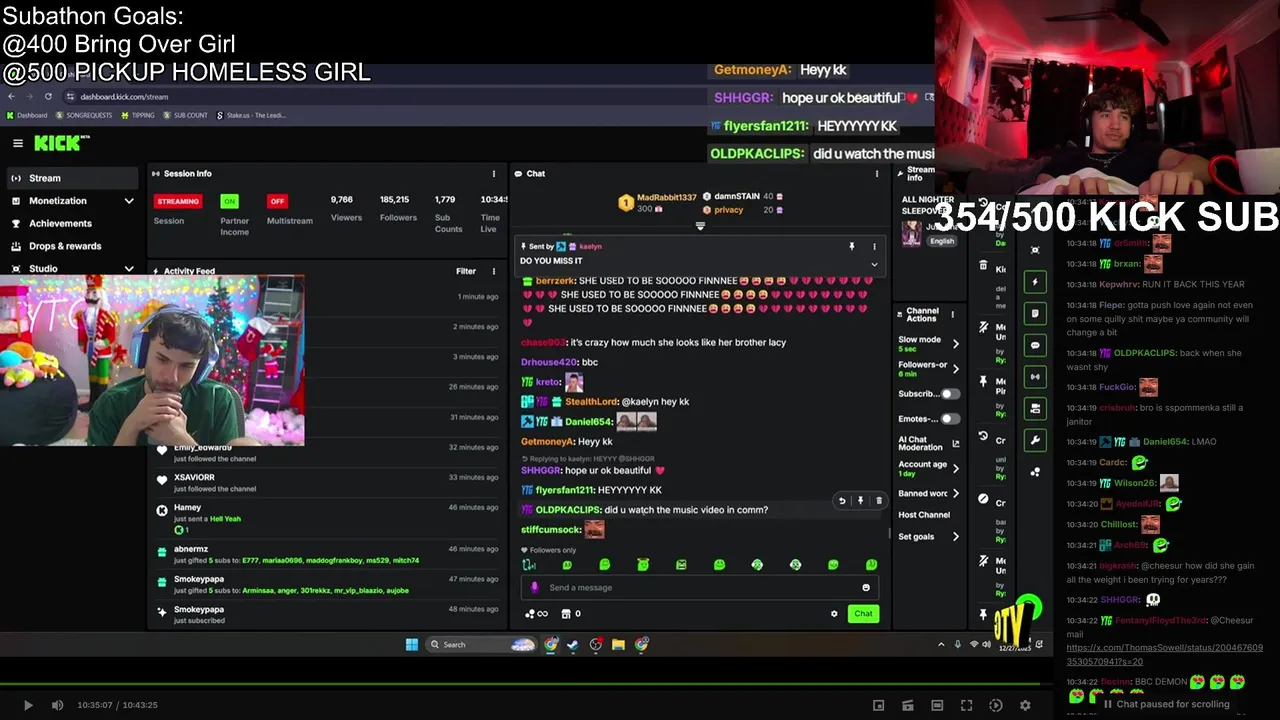Collapse the pinned message chevron
This screenshot has width=1280, height=720.
click(x=874, y=265)
